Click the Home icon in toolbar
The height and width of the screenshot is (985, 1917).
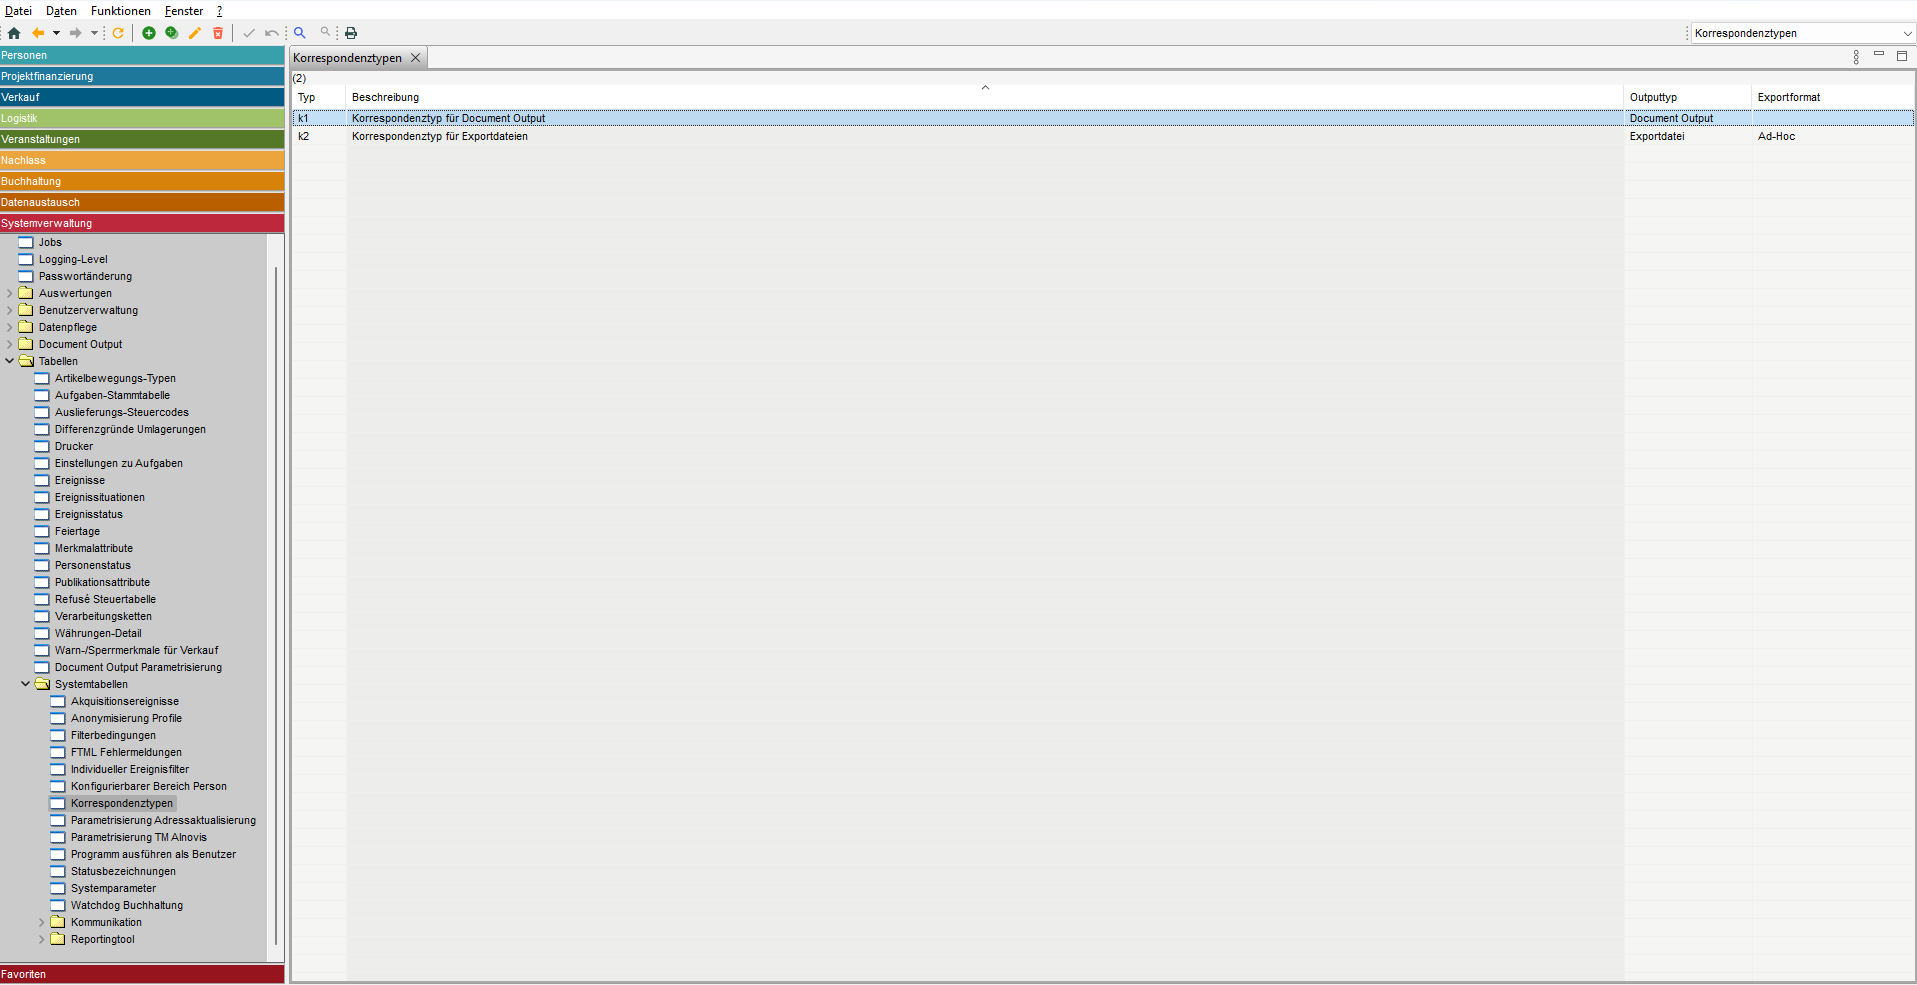(14, 33)
